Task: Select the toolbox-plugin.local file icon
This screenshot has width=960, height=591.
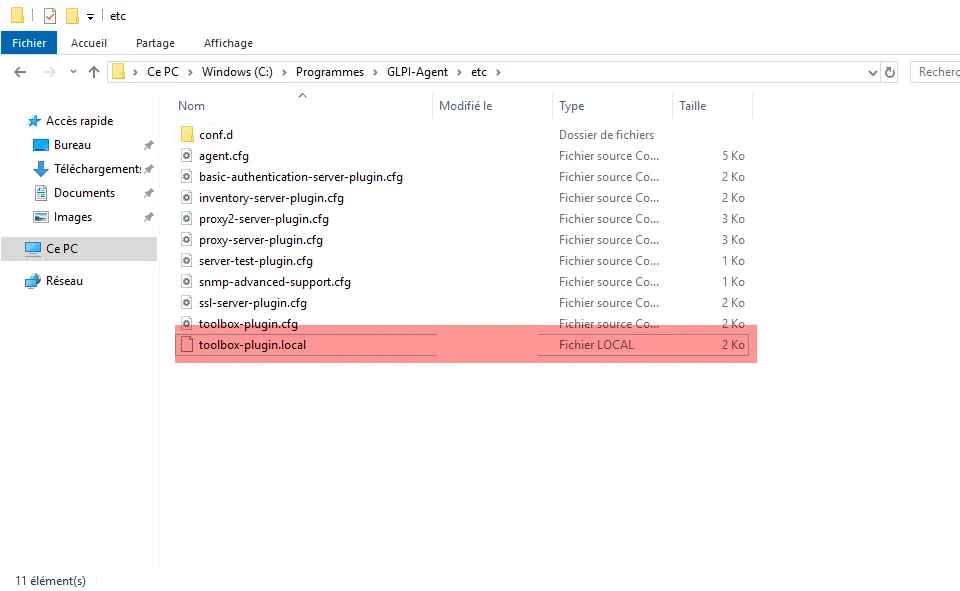Action: tap(186, 345)
